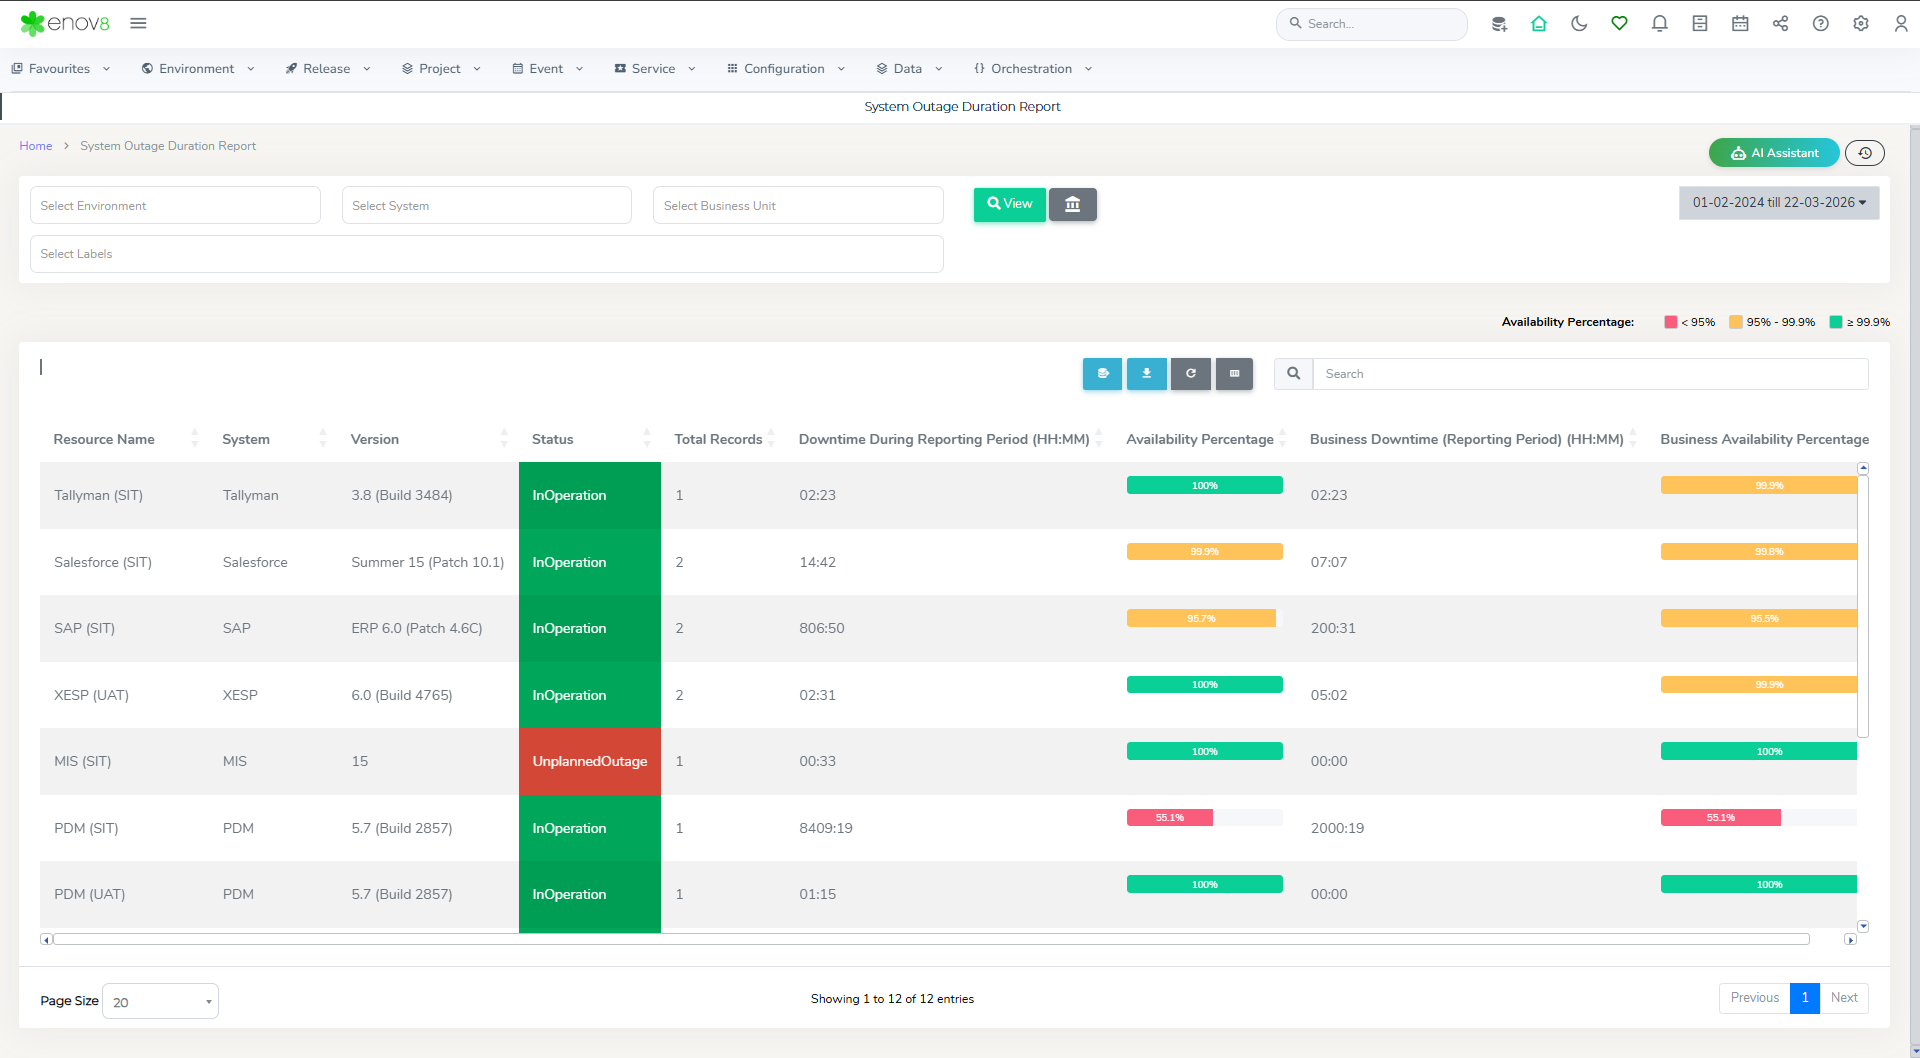Click the bank building icon button
The width and height of the screenshot is (1920, 1058).
tap(1072, 204)
